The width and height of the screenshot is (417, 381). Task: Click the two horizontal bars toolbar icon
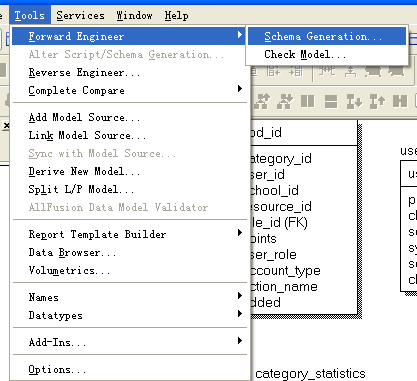tap(331, 101)
